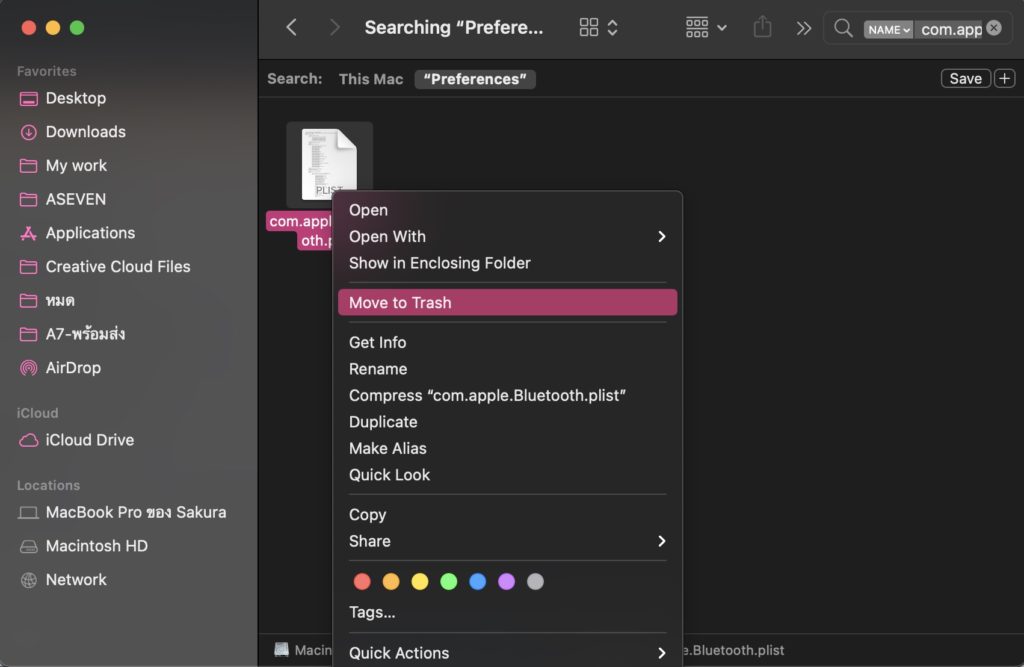1024x667 pixels.
Task: Click the plus button to add search criteria
Action: [x=1004, y=79]
